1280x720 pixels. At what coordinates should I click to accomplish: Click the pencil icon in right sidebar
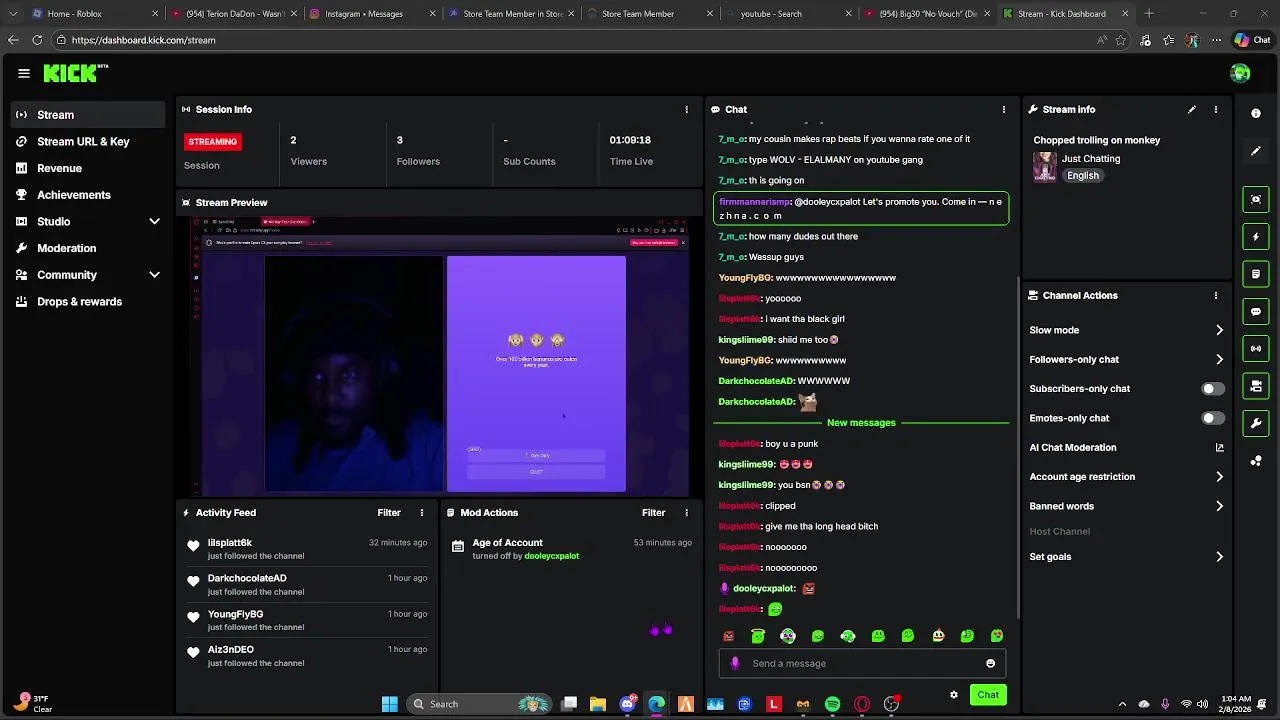(x=1256, y=151)
